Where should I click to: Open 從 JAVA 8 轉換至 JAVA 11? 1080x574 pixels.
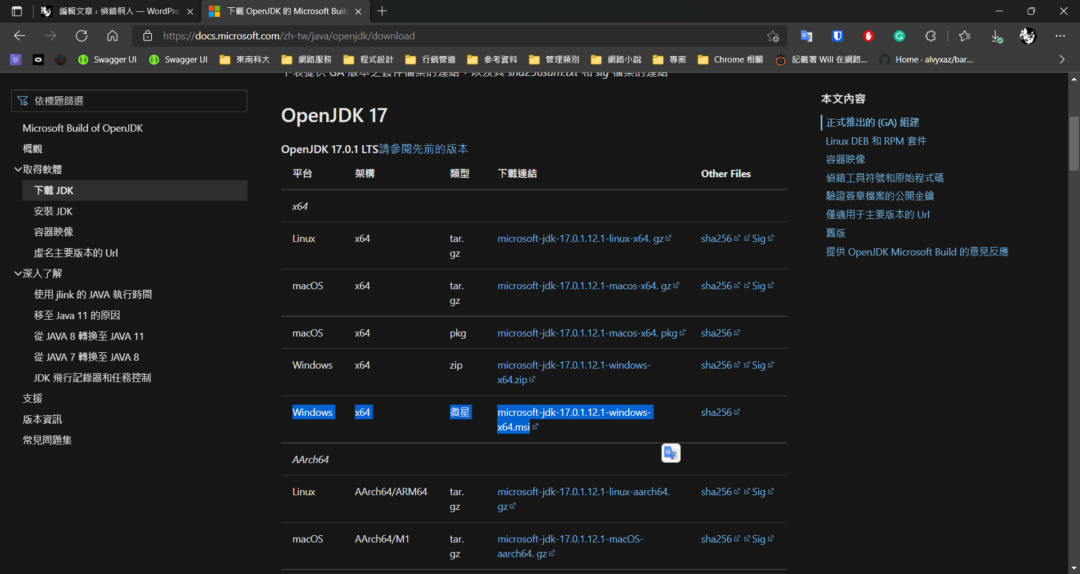[x=89, y=336]
